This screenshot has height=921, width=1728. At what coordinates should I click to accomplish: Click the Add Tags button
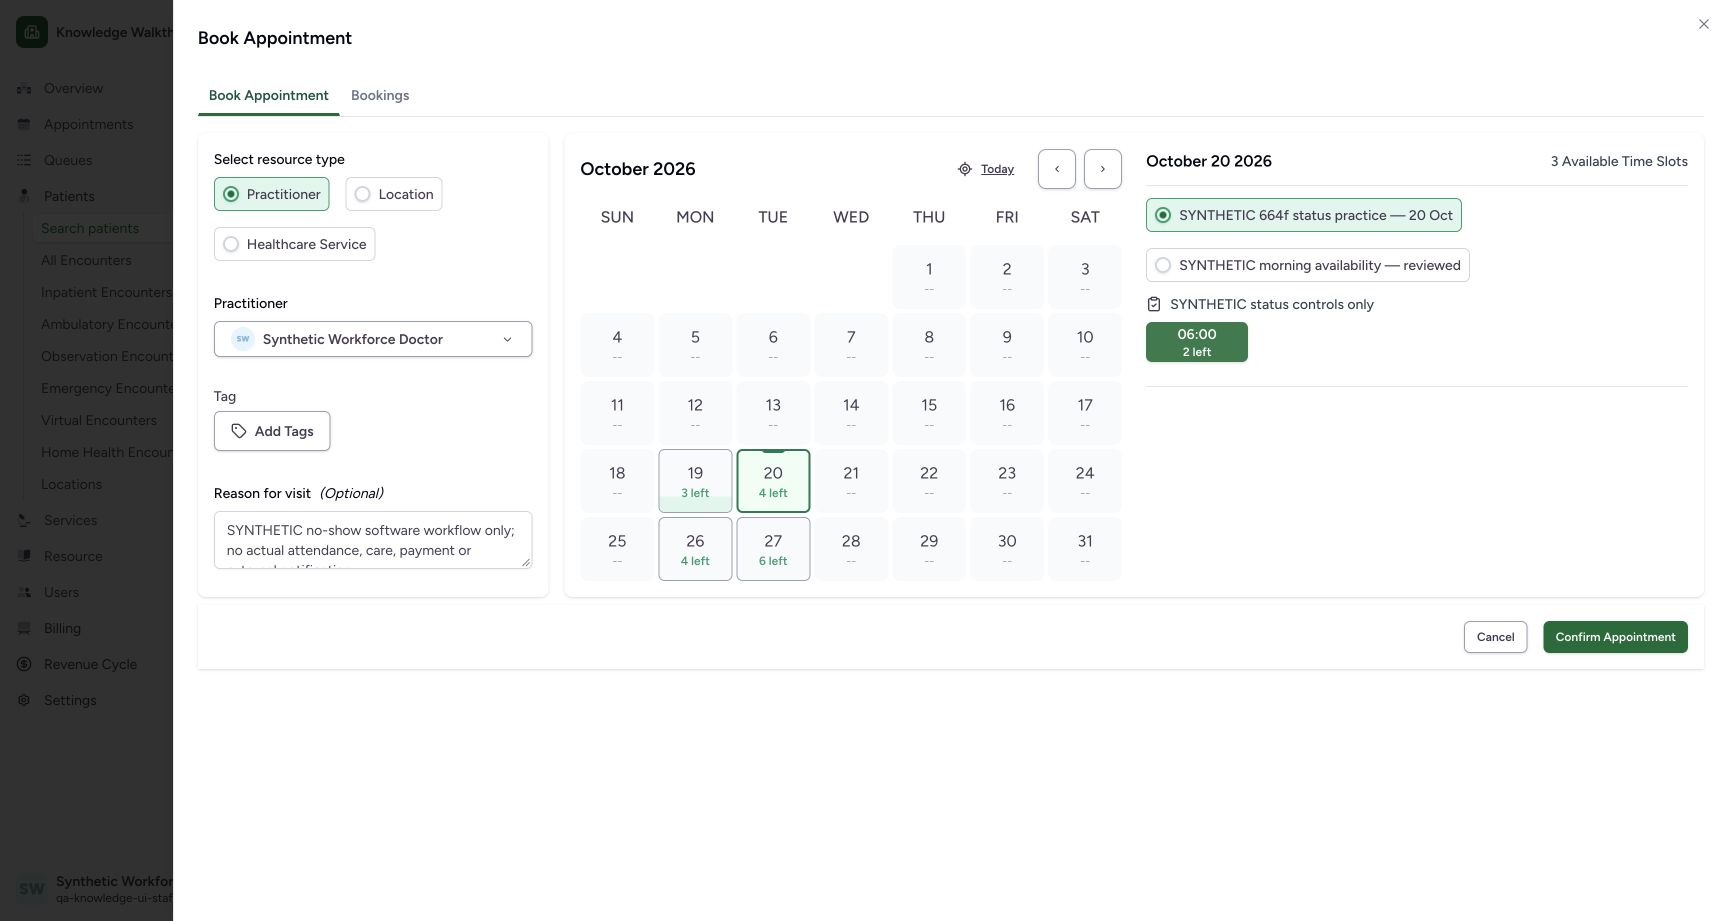pyautogui.click(x=272, y=431)
